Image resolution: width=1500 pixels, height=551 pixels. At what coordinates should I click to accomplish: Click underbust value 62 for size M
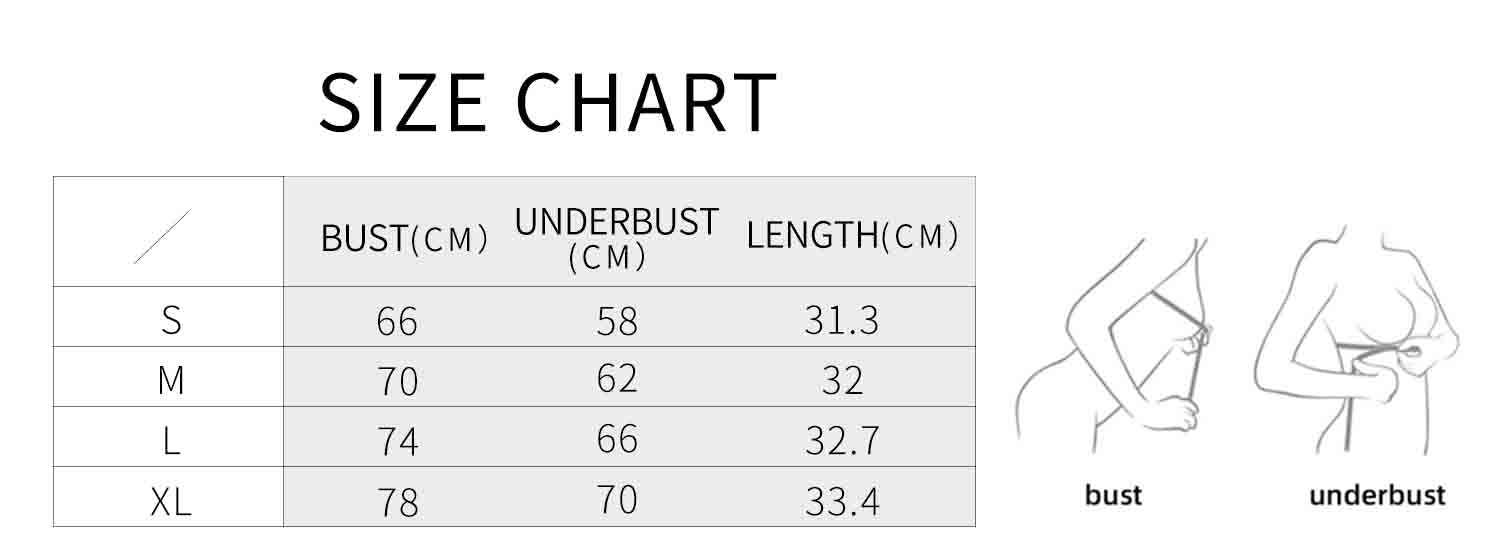[616, 379]
